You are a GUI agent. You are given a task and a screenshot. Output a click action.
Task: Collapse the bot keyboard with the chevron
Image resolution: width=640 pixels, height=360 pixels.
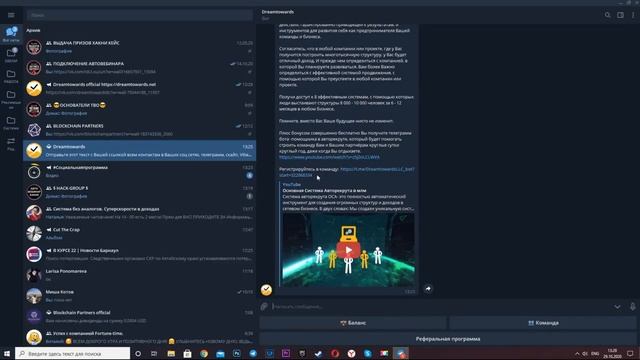[x=618, y=307]
